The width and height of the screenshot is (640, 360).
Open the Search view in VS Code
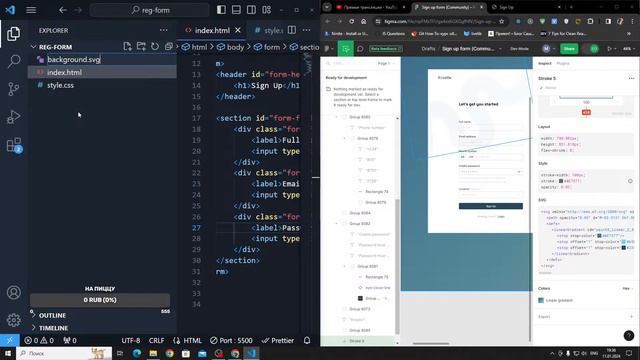[x=13, y=61]
